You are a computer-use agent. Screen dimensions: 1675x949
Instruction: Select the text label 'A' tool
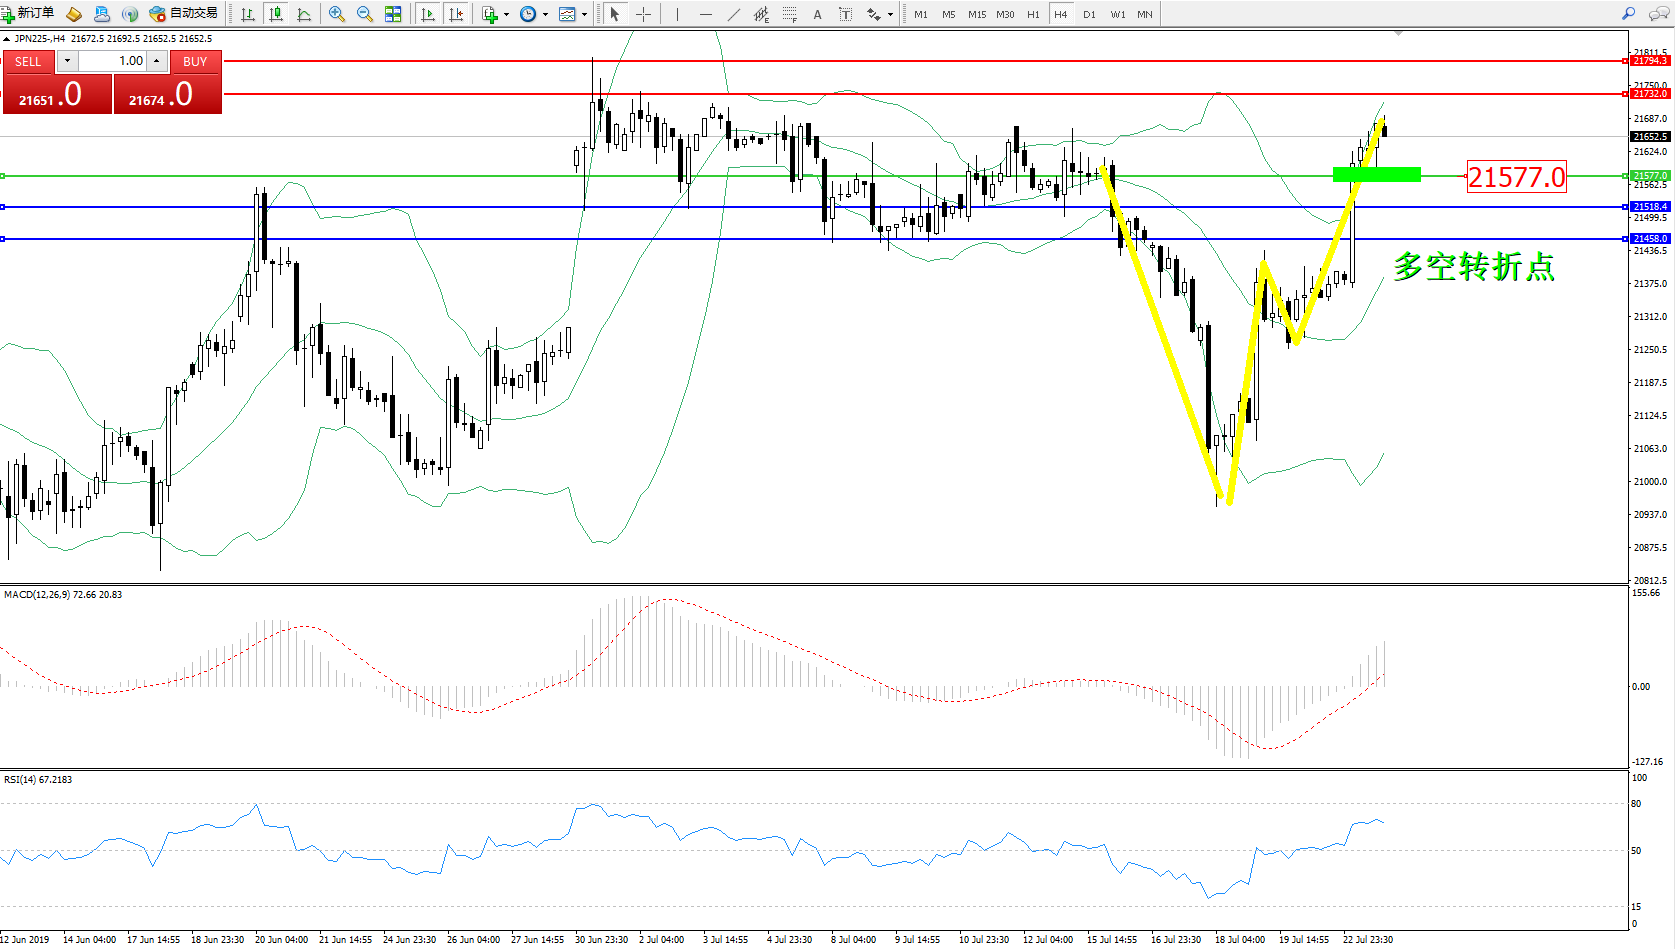coord(817,14)
